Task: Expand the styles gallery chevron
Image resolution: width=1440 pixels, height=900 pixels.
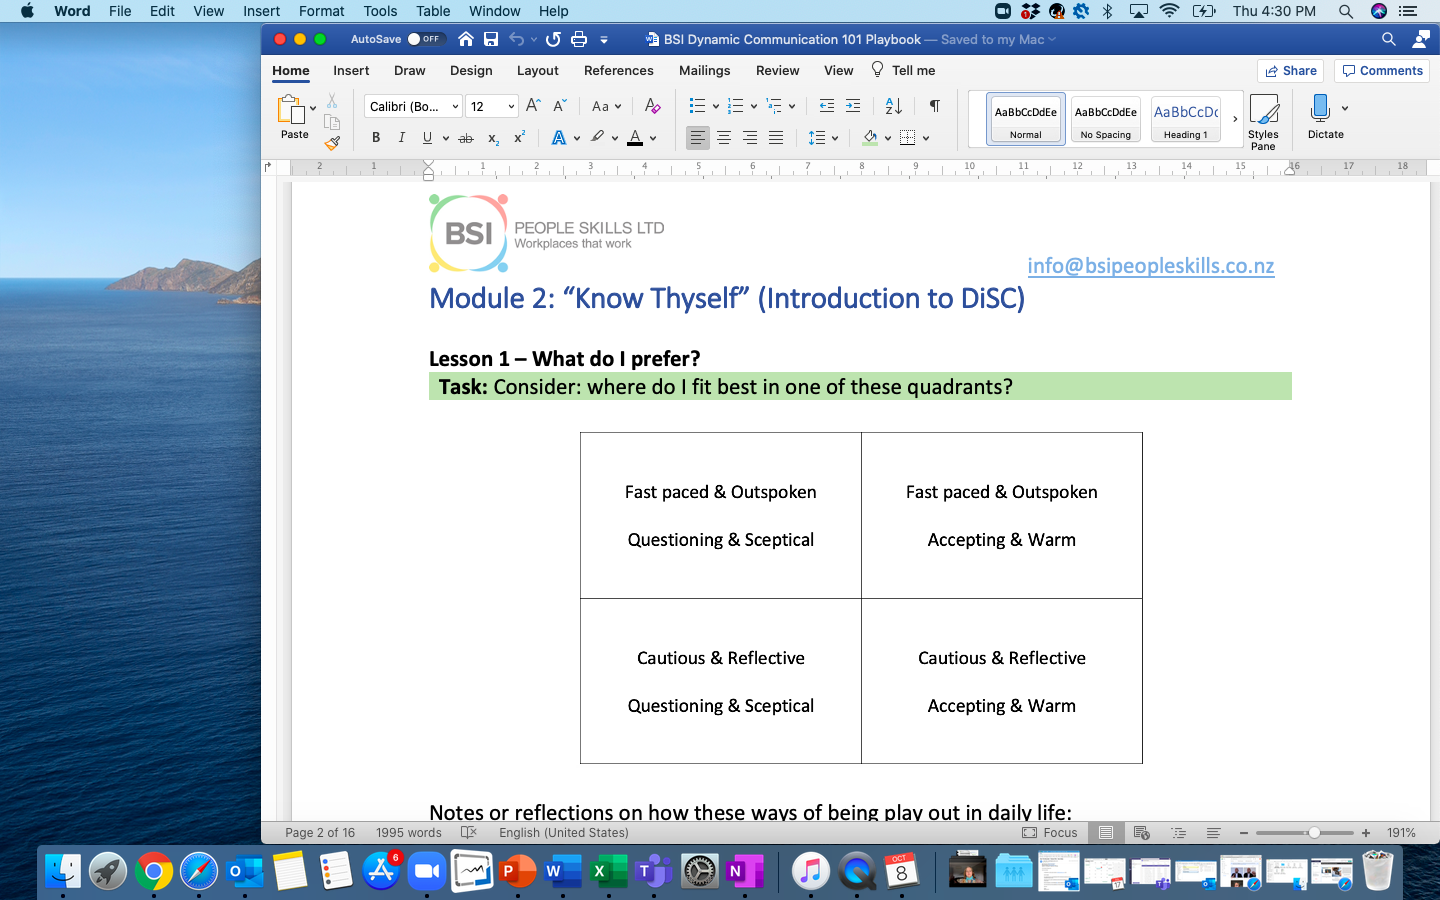Action: [1235, 119]
